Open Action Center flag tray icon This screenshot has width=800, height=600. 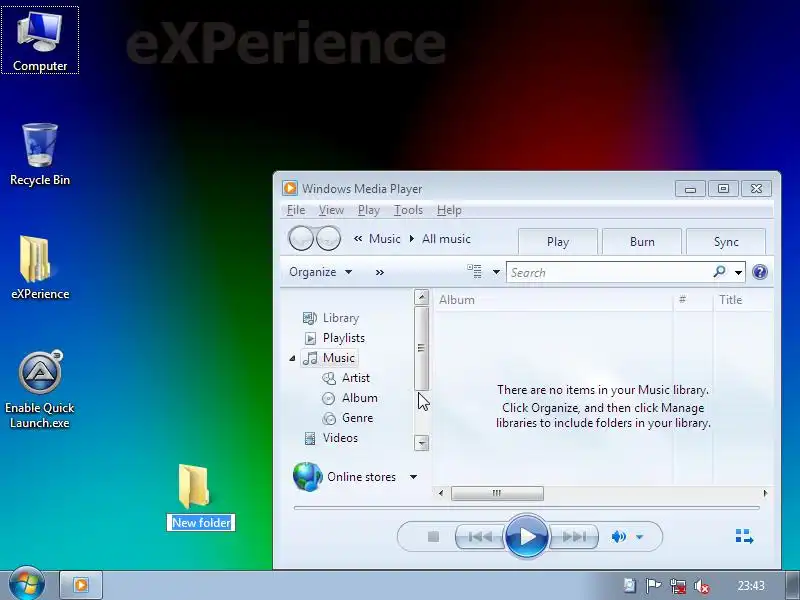pyautogui.click(x=653, y=586)
